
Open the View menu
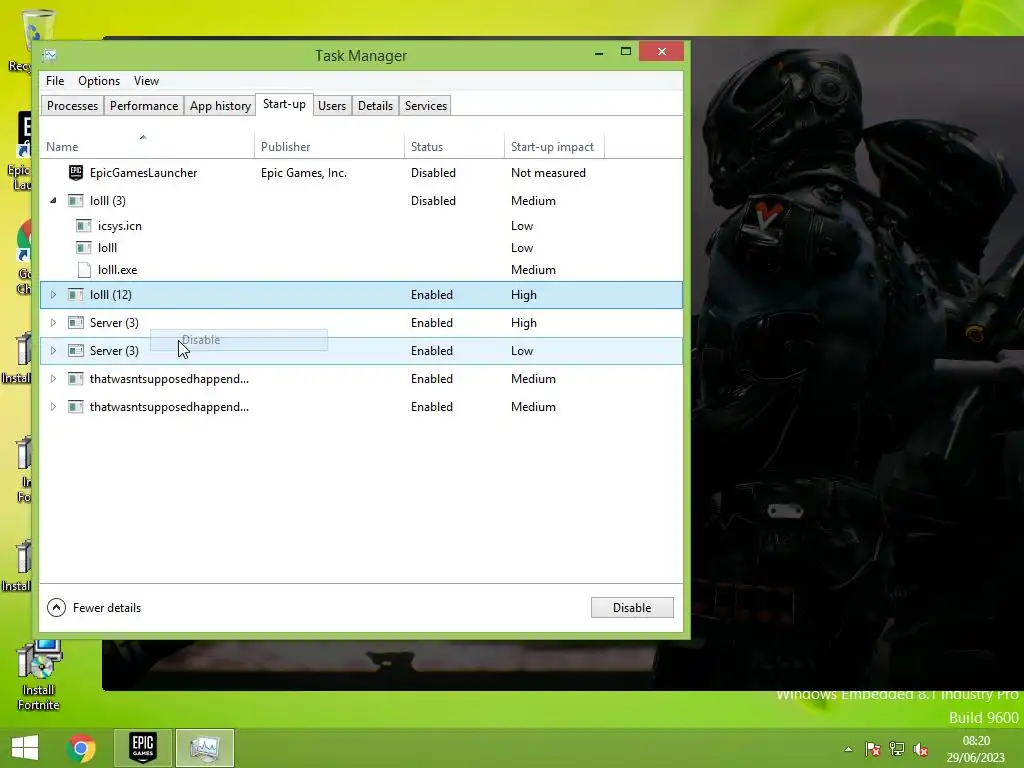pyautogui.click(x=146, y=81)
